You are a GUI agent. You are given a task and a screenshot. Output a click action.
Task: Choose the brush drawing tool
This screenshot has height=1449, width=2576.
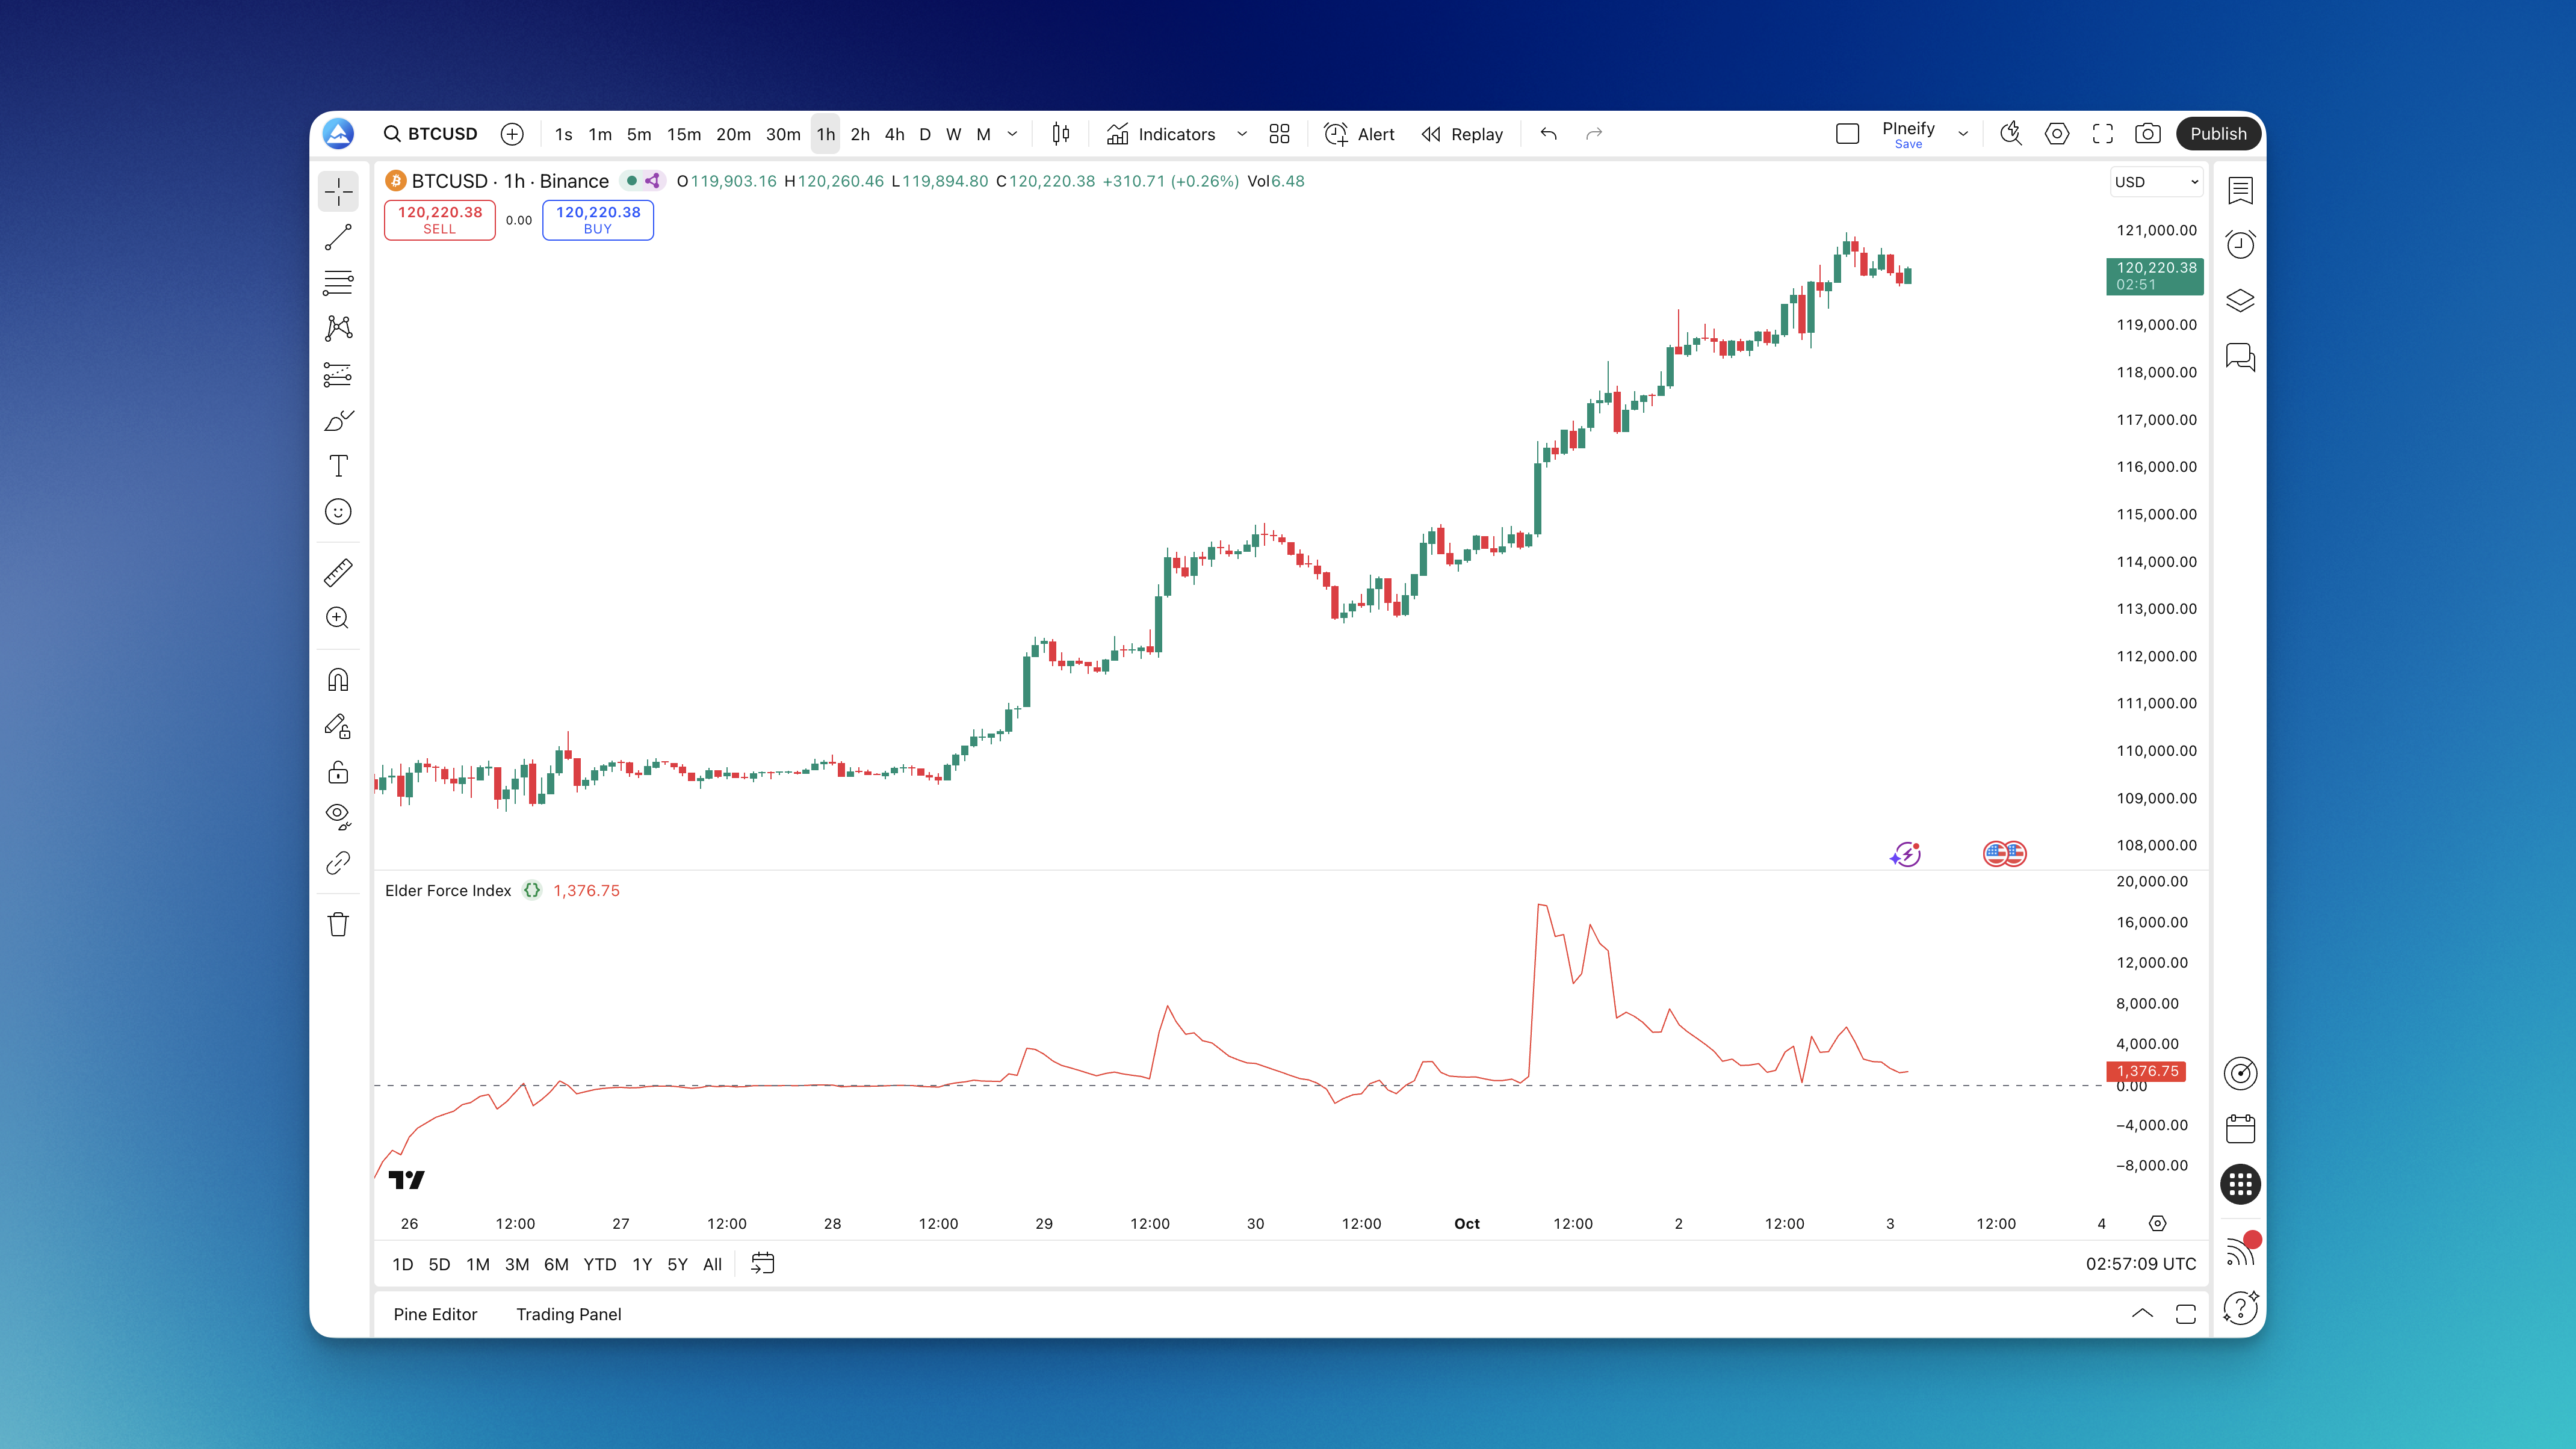(x=338, y=420)
